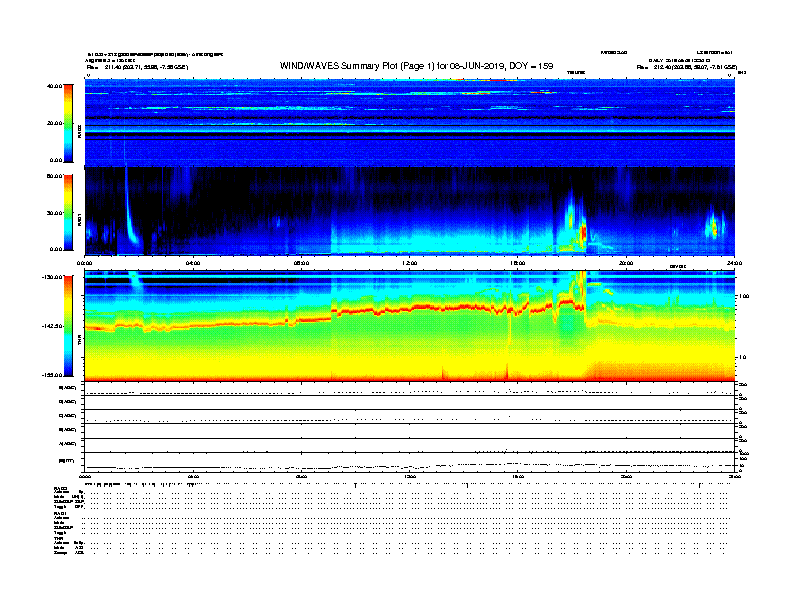Click the red plasma line near 12:00
The height and width of the screenshot is (612, 792).
410,309
